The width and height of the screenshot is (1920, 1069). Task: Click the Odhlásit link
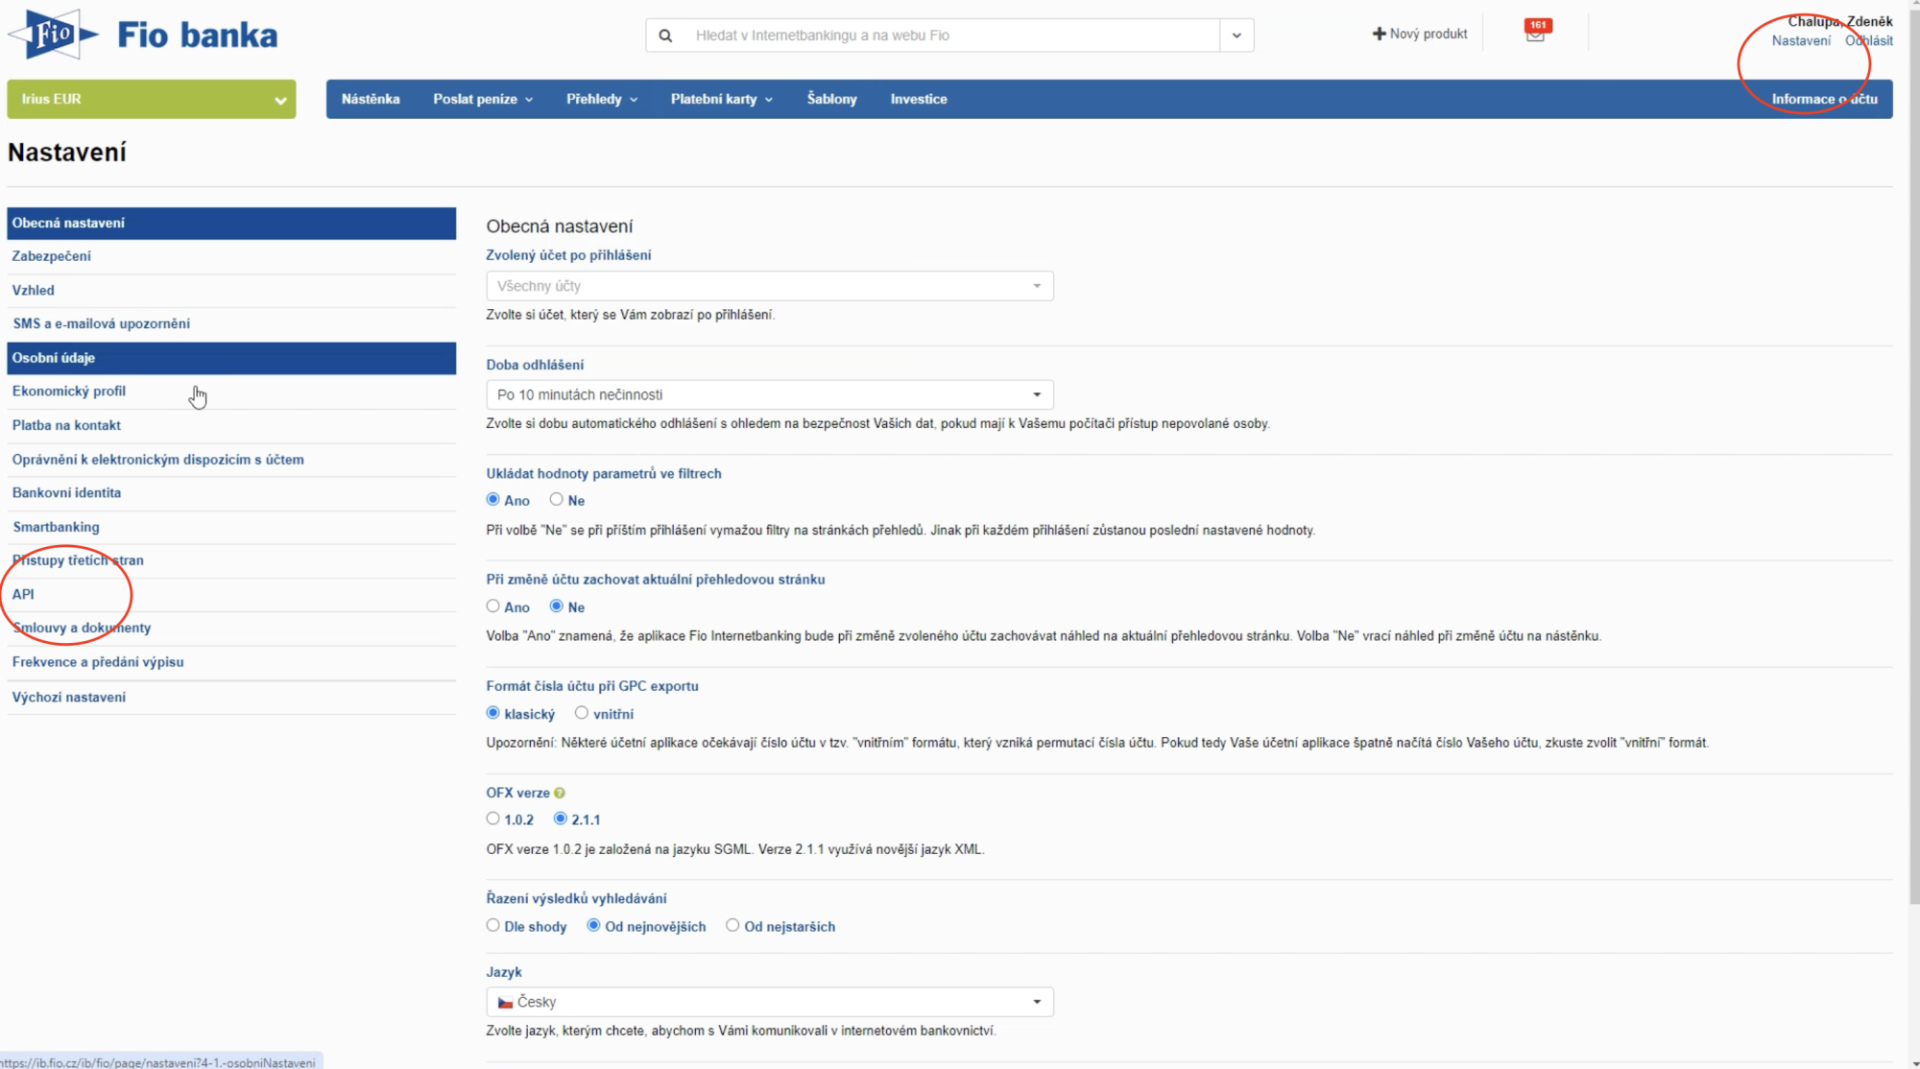[x=1869, y=41]
